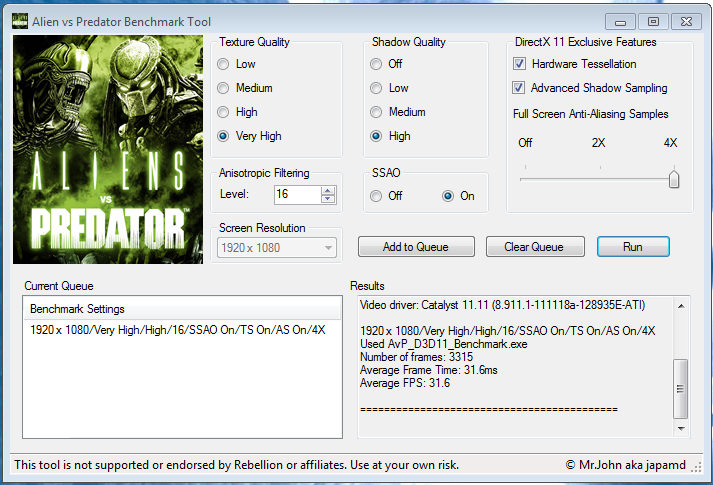Open the Screen Resolution dropdown
Image resolution: width=713 pixels, height=485 pixels.
(x=277, y=248)
